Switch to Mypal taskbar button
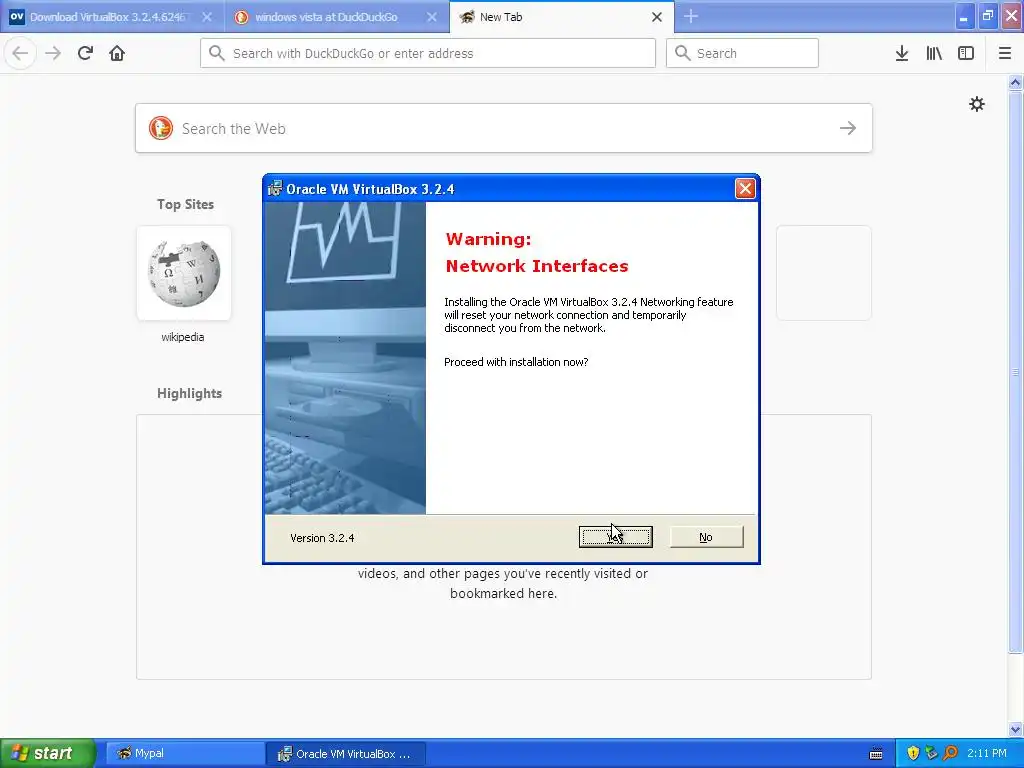Viewport: 1024px width, 768px height. tap(185, 753)
